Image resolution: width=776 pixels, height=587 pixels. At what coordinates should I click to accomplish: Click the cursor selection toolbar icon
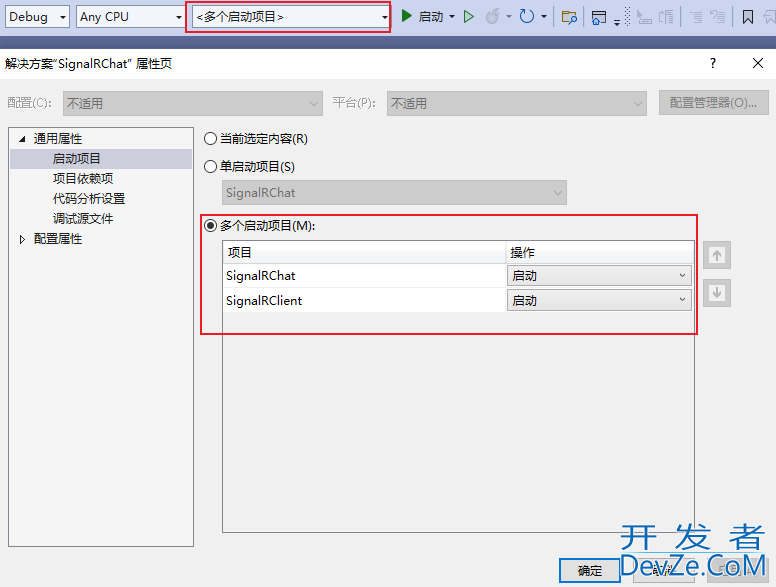click(x=644, y=17)
